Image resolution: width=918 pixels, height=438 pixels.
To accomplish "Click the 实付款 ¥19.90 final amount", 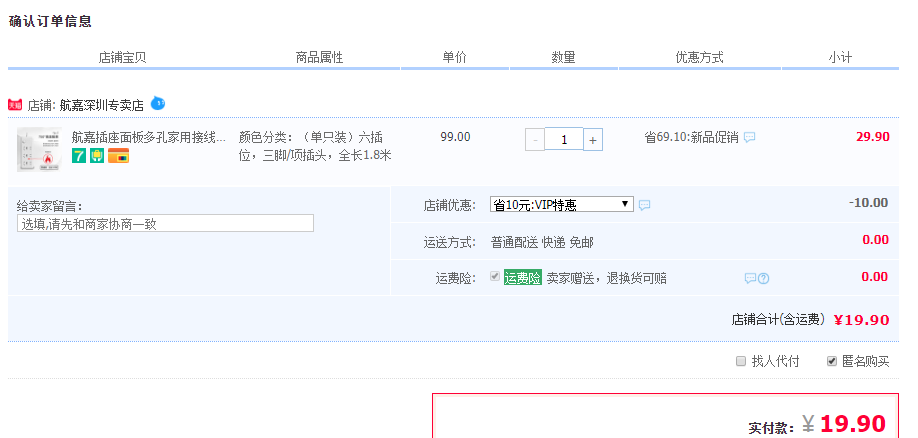I will pos(844,423).
